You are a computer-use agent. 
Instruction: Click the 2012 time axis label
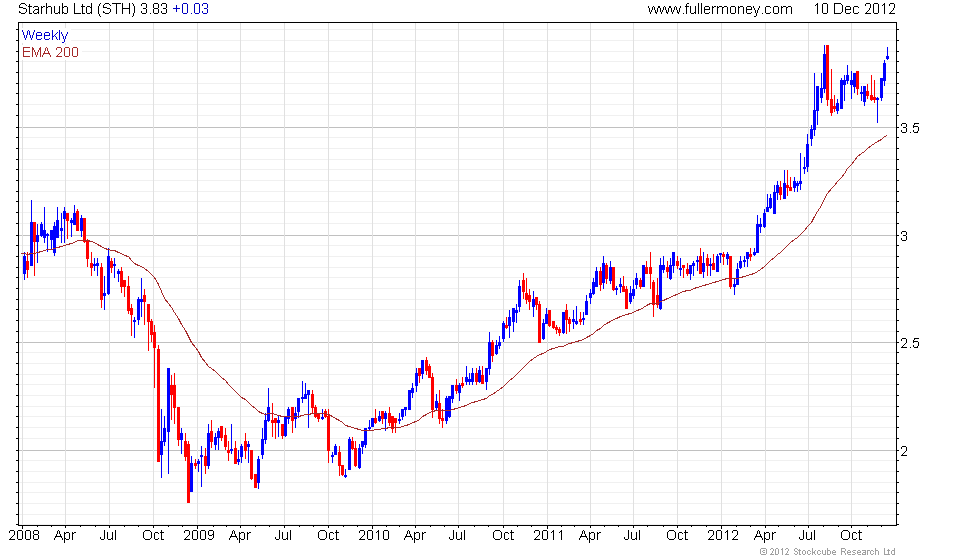pyautogui.click(x=723, y=536)
